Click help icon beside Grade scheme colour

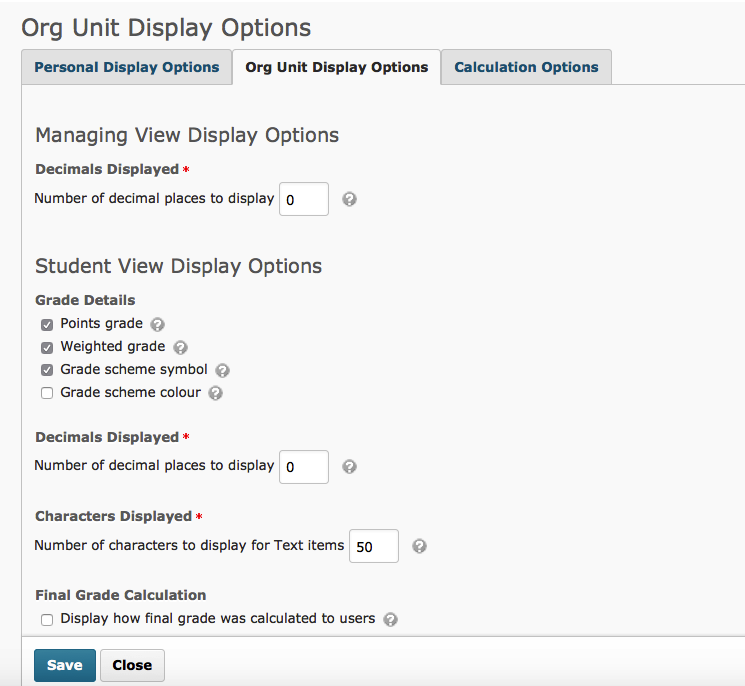coord(215,393)
